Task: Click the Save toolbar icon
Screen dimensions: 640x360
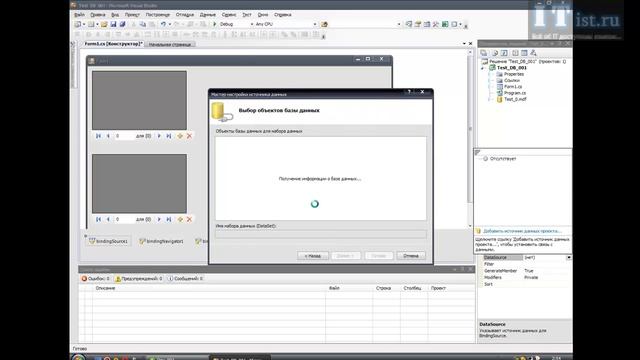Action: coord(113,24)
